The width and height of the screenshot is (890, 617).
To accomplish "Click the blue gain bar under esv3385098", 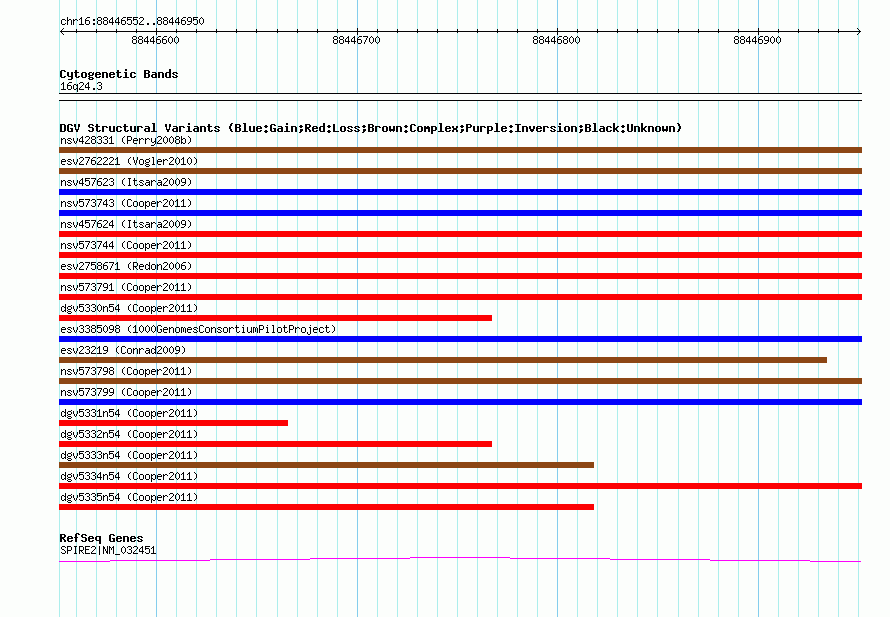I will pyautogui.click(x=460, y=339).
